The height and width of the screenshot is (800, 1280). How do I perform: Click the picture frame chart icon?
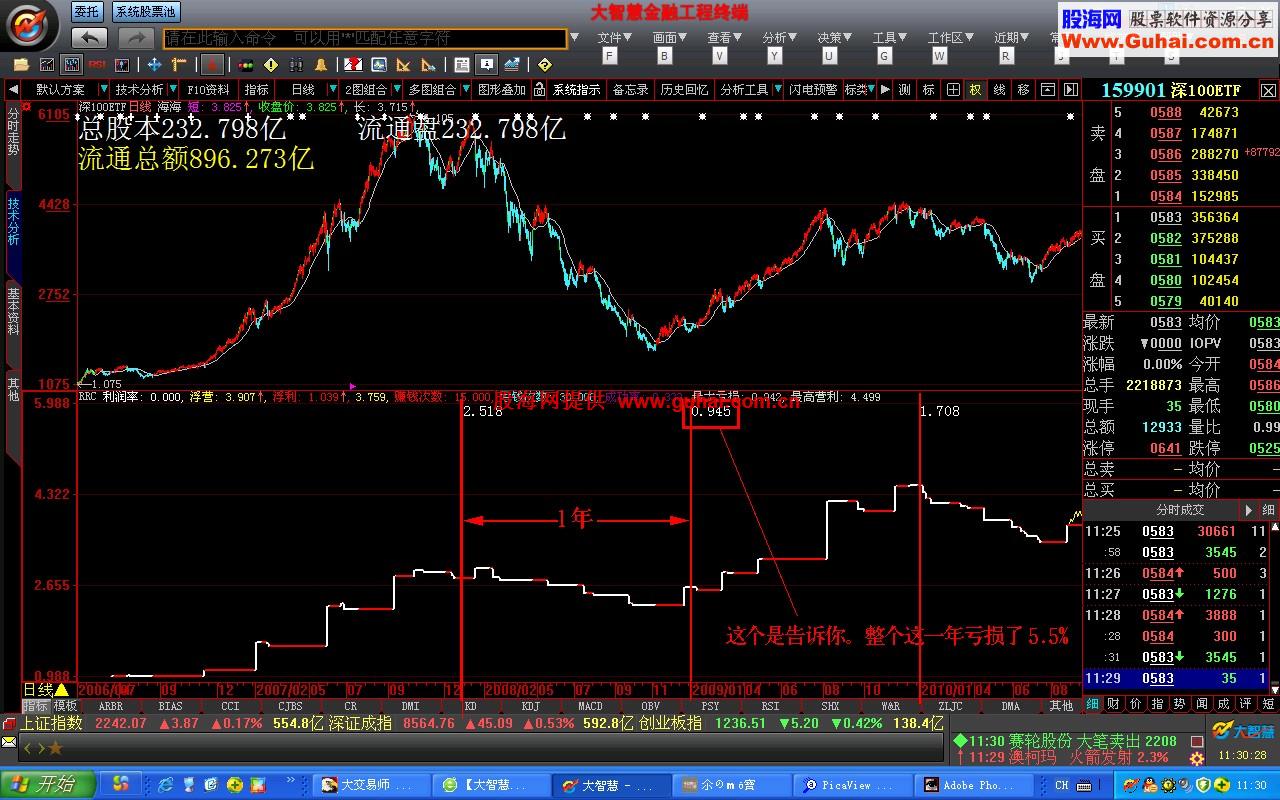click(x=379, y=65)
